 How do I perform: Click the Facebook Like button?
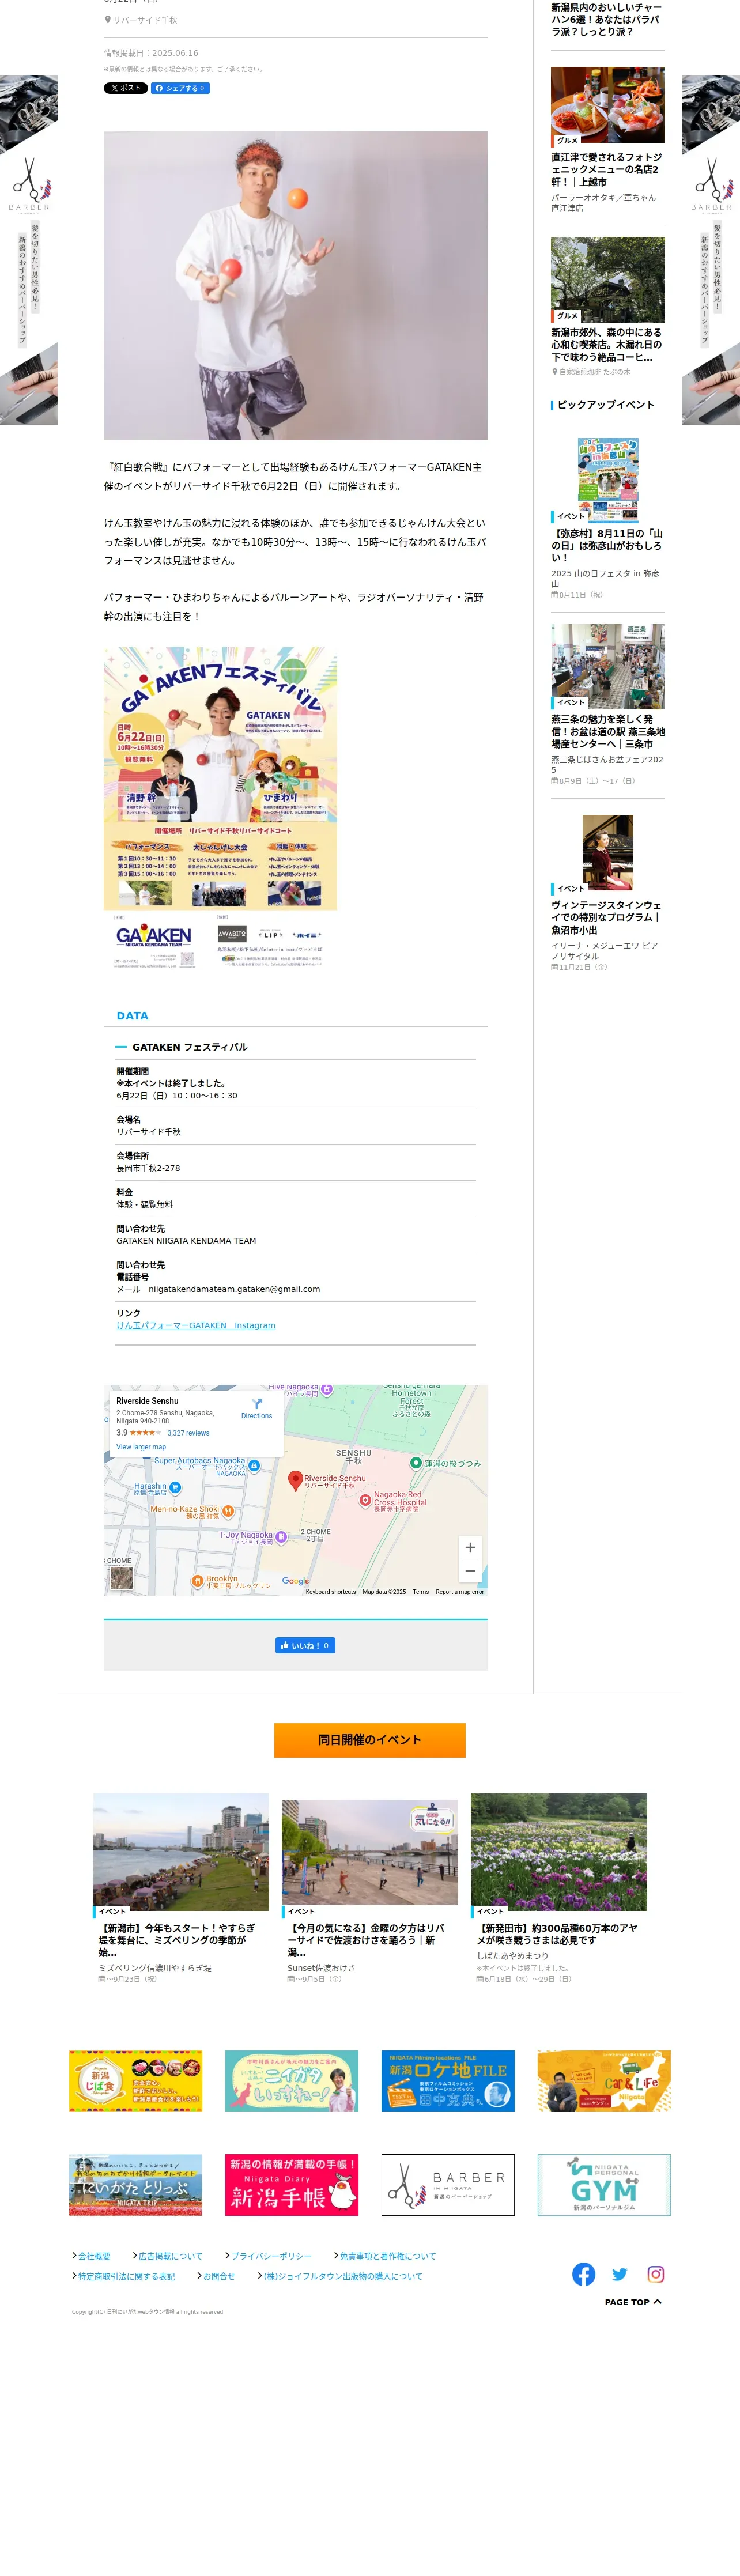tap(305, 1645)
